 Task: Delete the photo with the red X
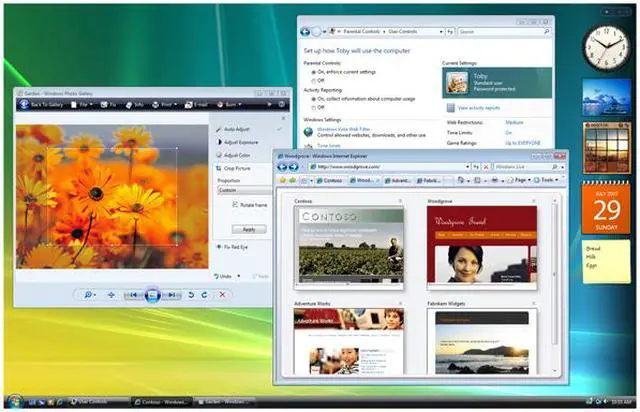[222, 295]
